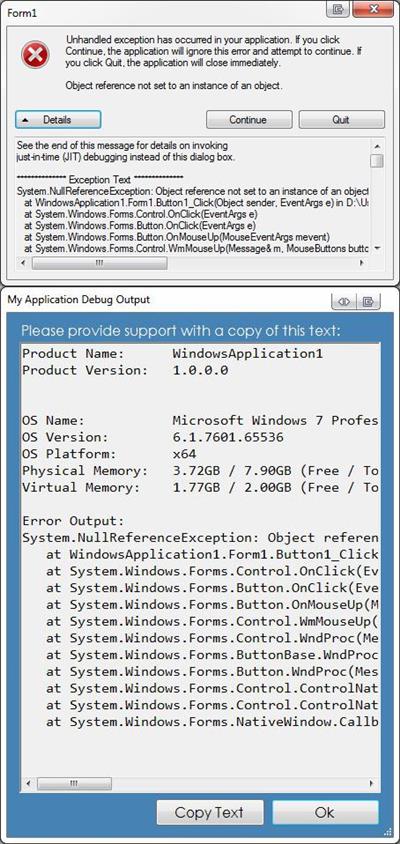The height and width of the screenshot is (844, 400).
Task: Click exception details horizontal scroll left arrow
Action: tap(23, 263)
